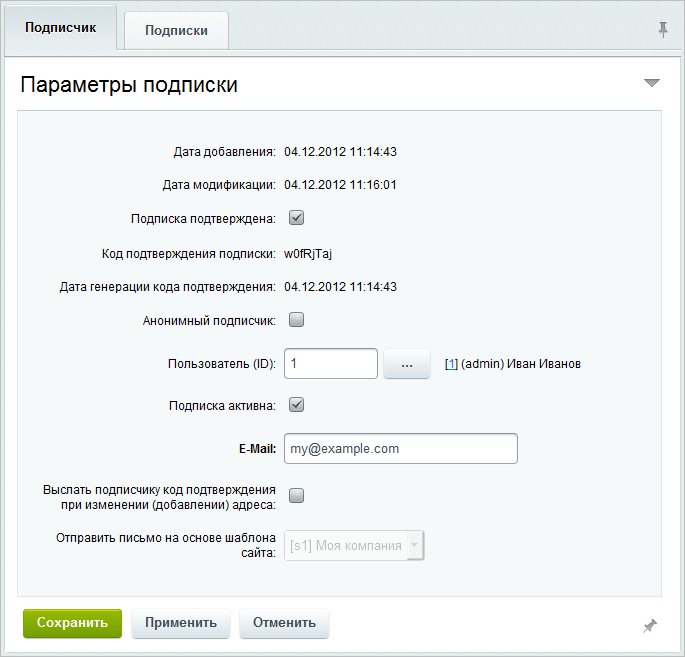Click the Пользователь (ID) input field
The width and height of the screenshot is (685, 657).
coord(330,364)
